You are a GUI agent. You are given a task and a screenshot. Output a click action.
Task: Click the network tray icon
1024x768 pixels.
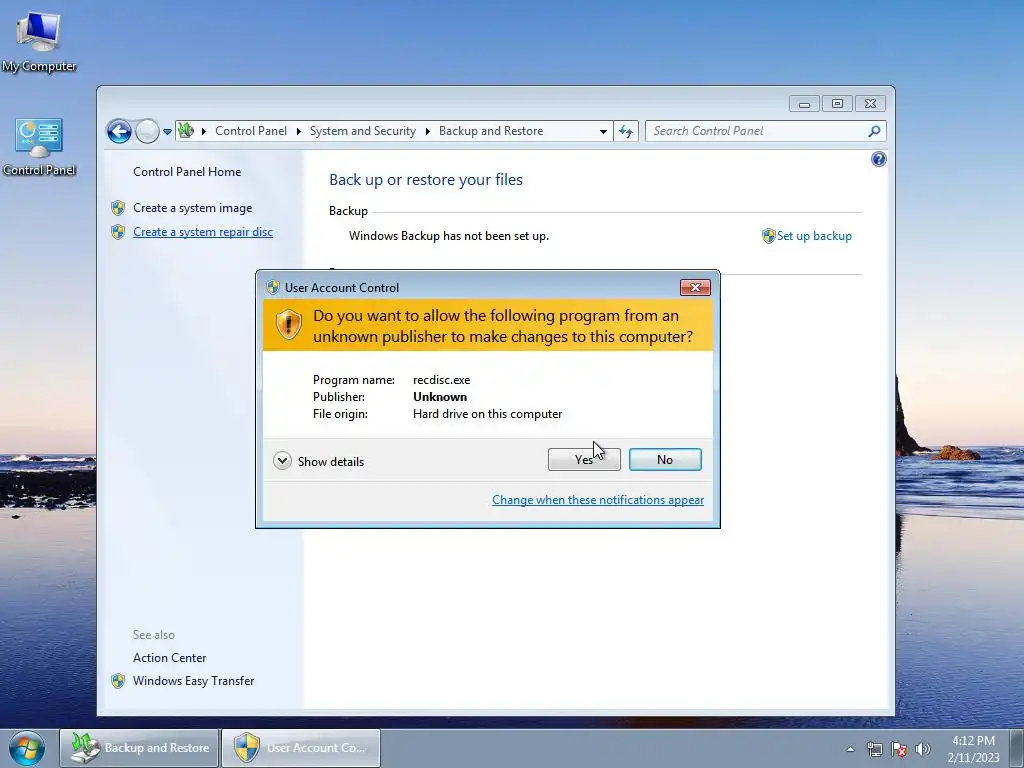click(874, 749)
